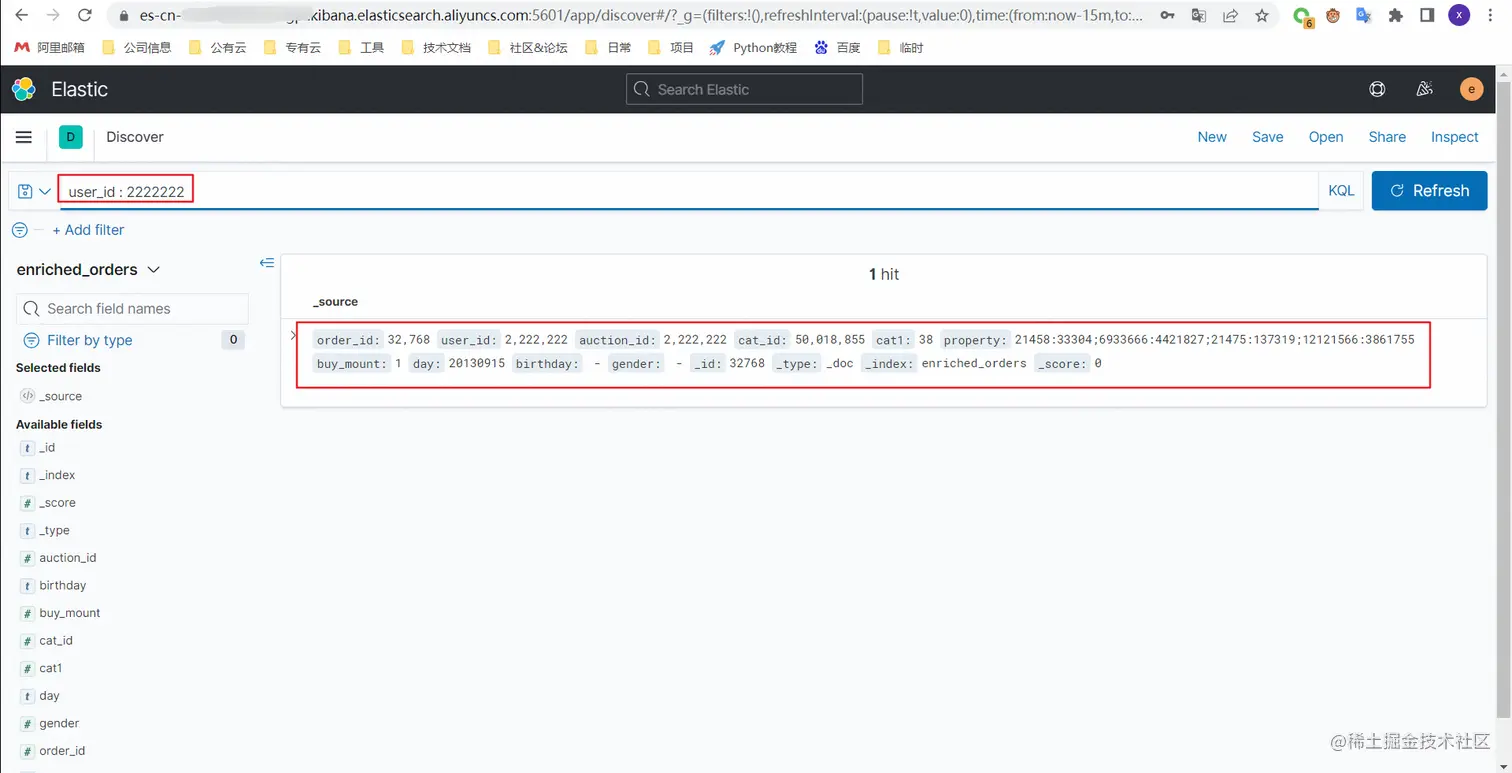Open the browser share icon

pos(1230,15)
